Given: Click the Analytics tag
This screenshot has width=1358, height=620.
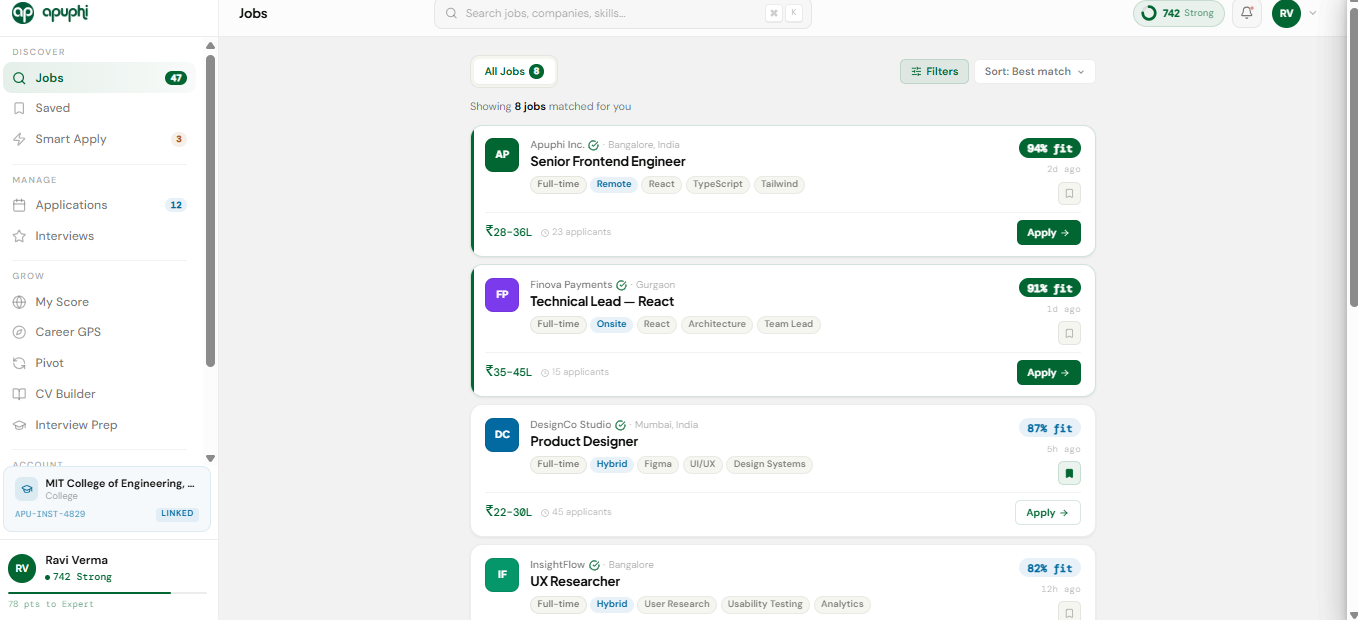Looking at the screenshot, I should point(842,604).
